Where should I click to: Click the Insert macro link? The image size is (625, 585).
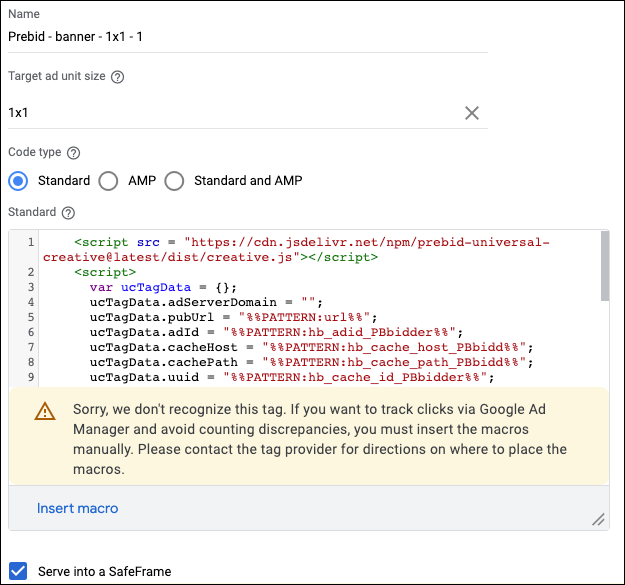click(x=77, y=508)
